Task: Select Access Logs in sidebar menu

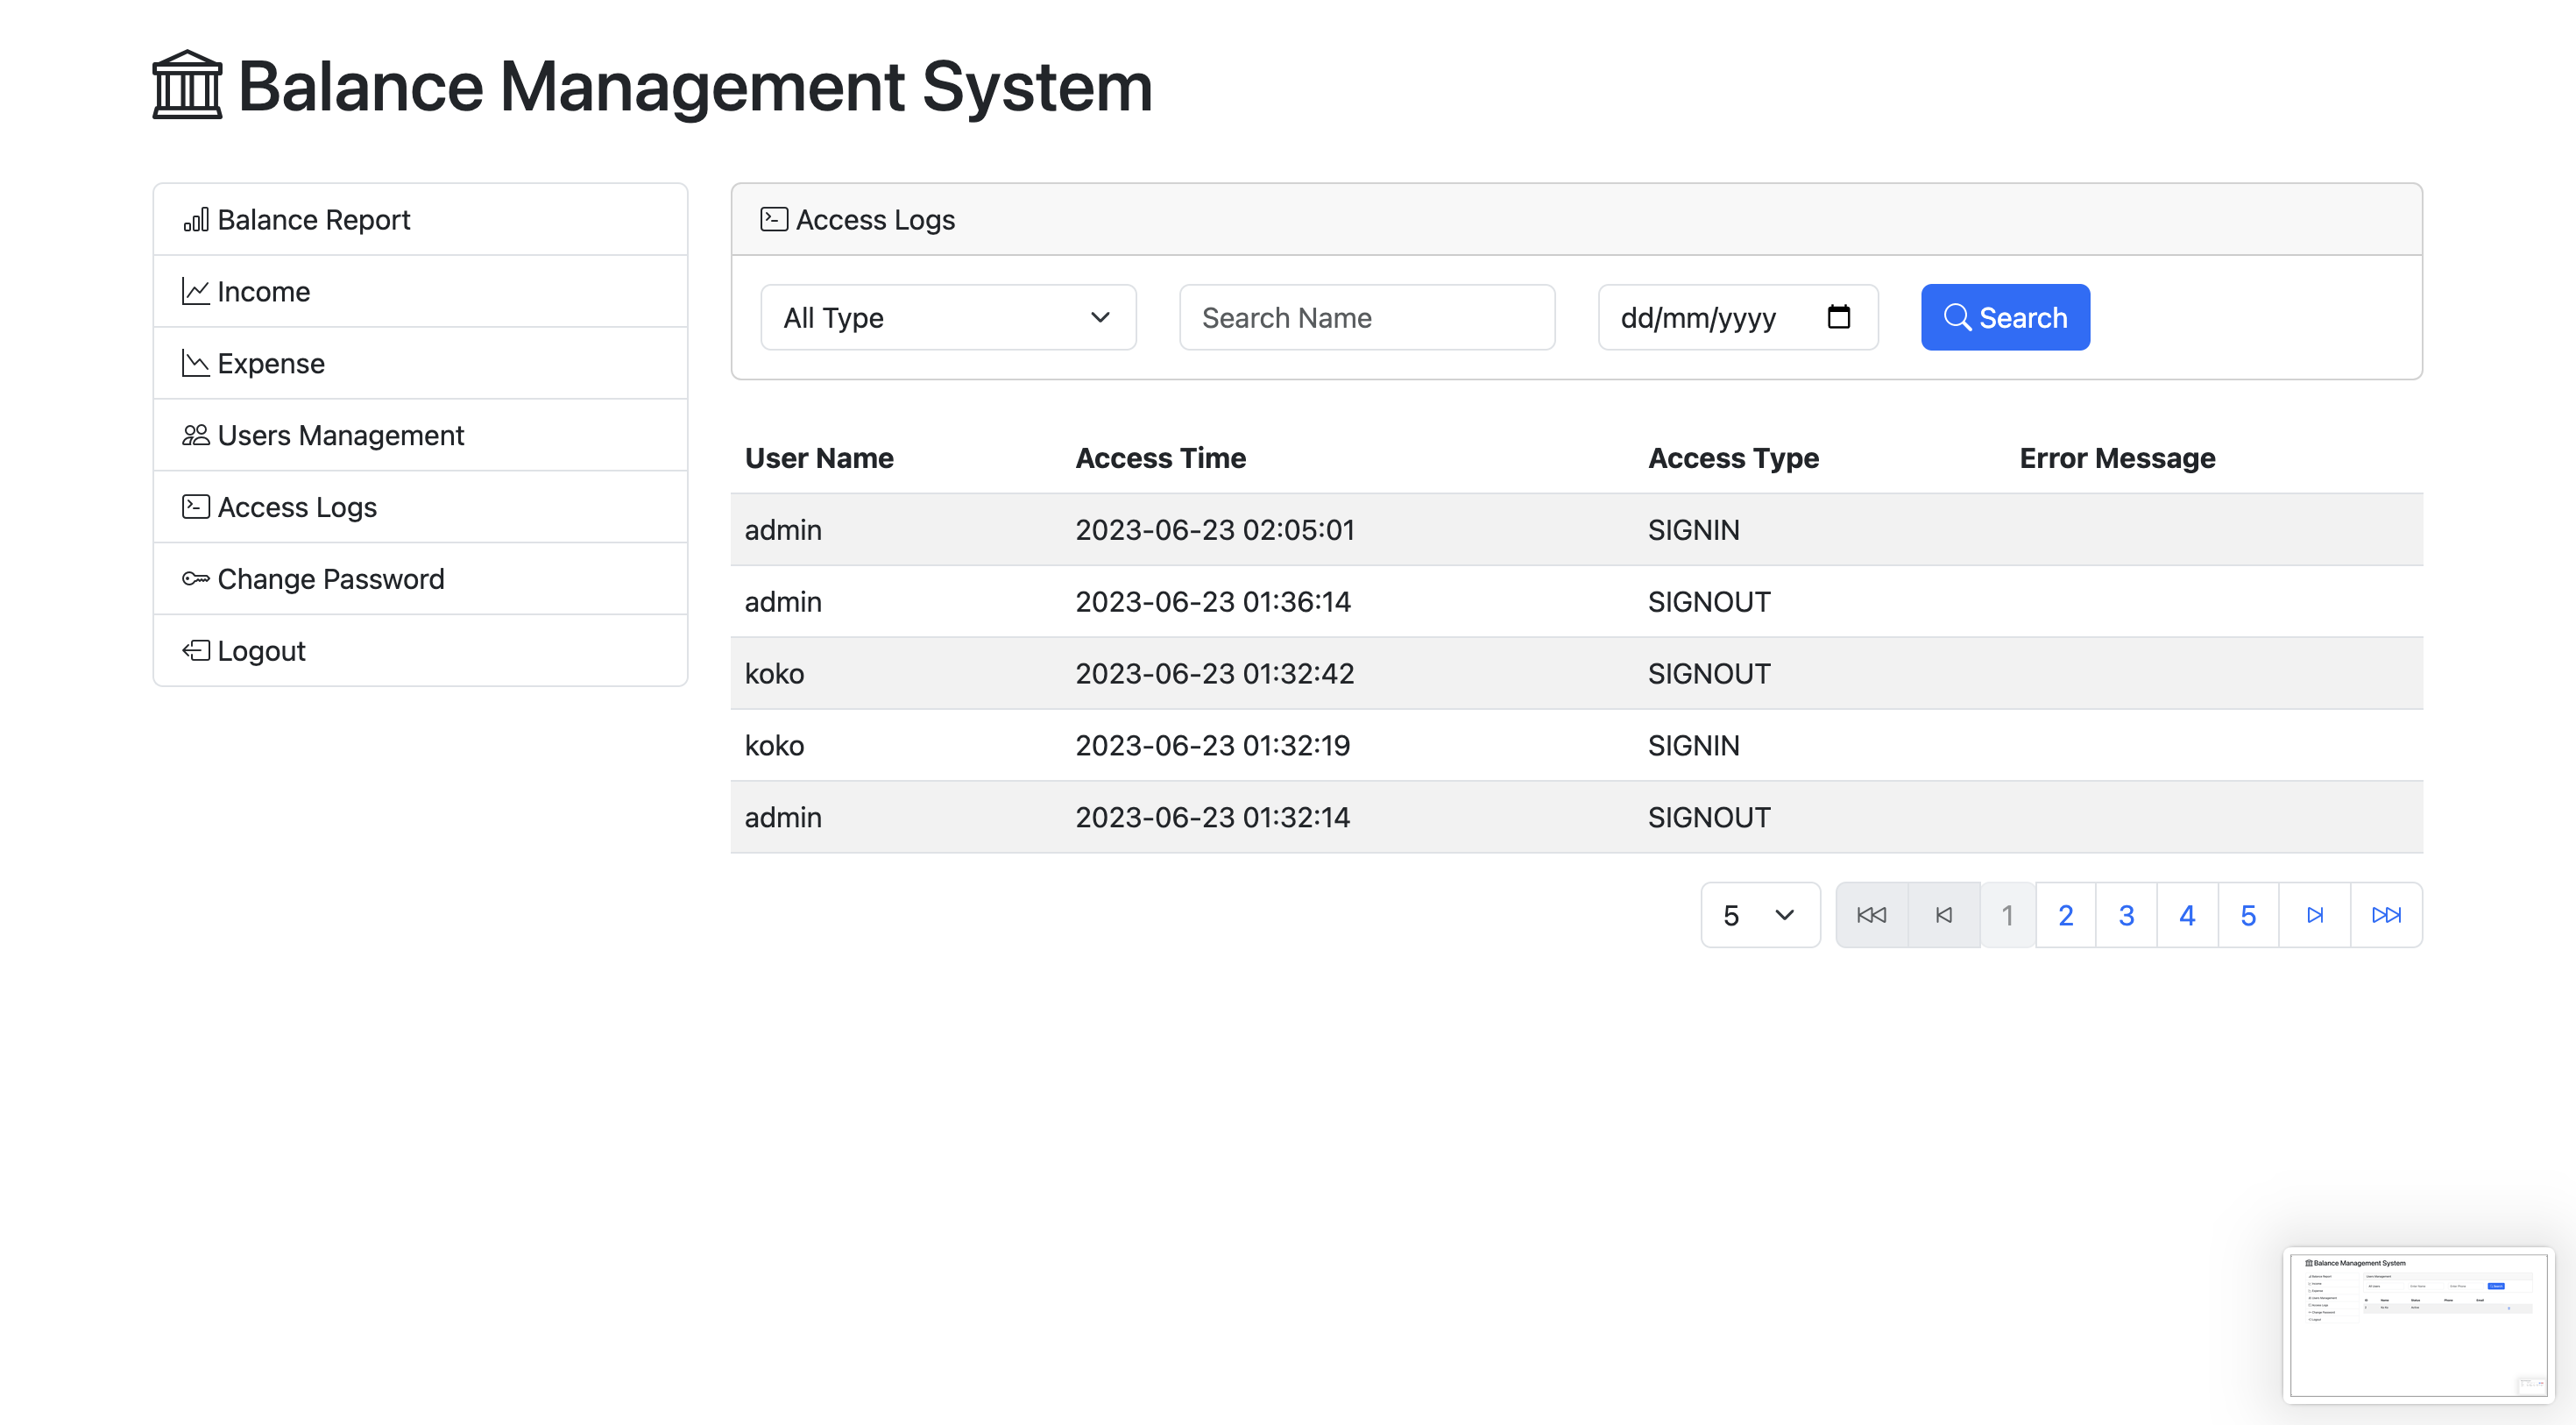Action: click(x=420, y=507)
